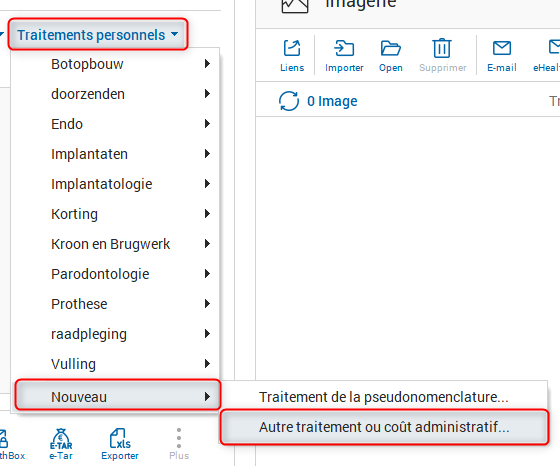The width and height of the screenshot is (560, 466).
Task: Click the e-Tar icon
Action: coord(61,439)
